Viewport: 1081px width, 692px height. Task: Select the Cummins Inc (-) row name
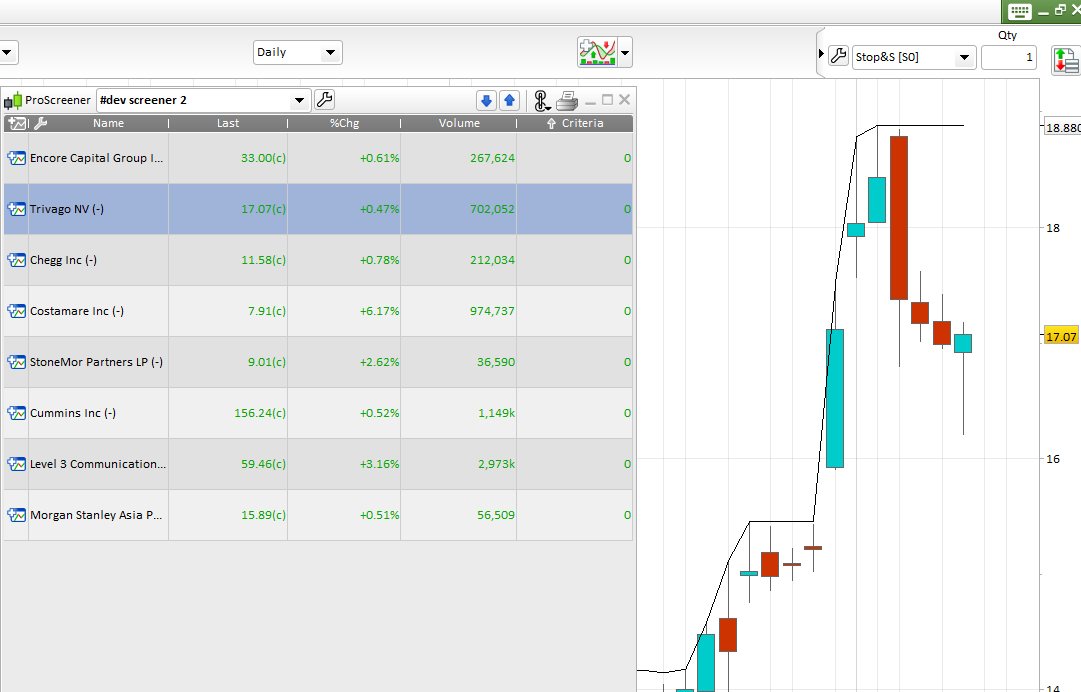(x=73, y=413)
